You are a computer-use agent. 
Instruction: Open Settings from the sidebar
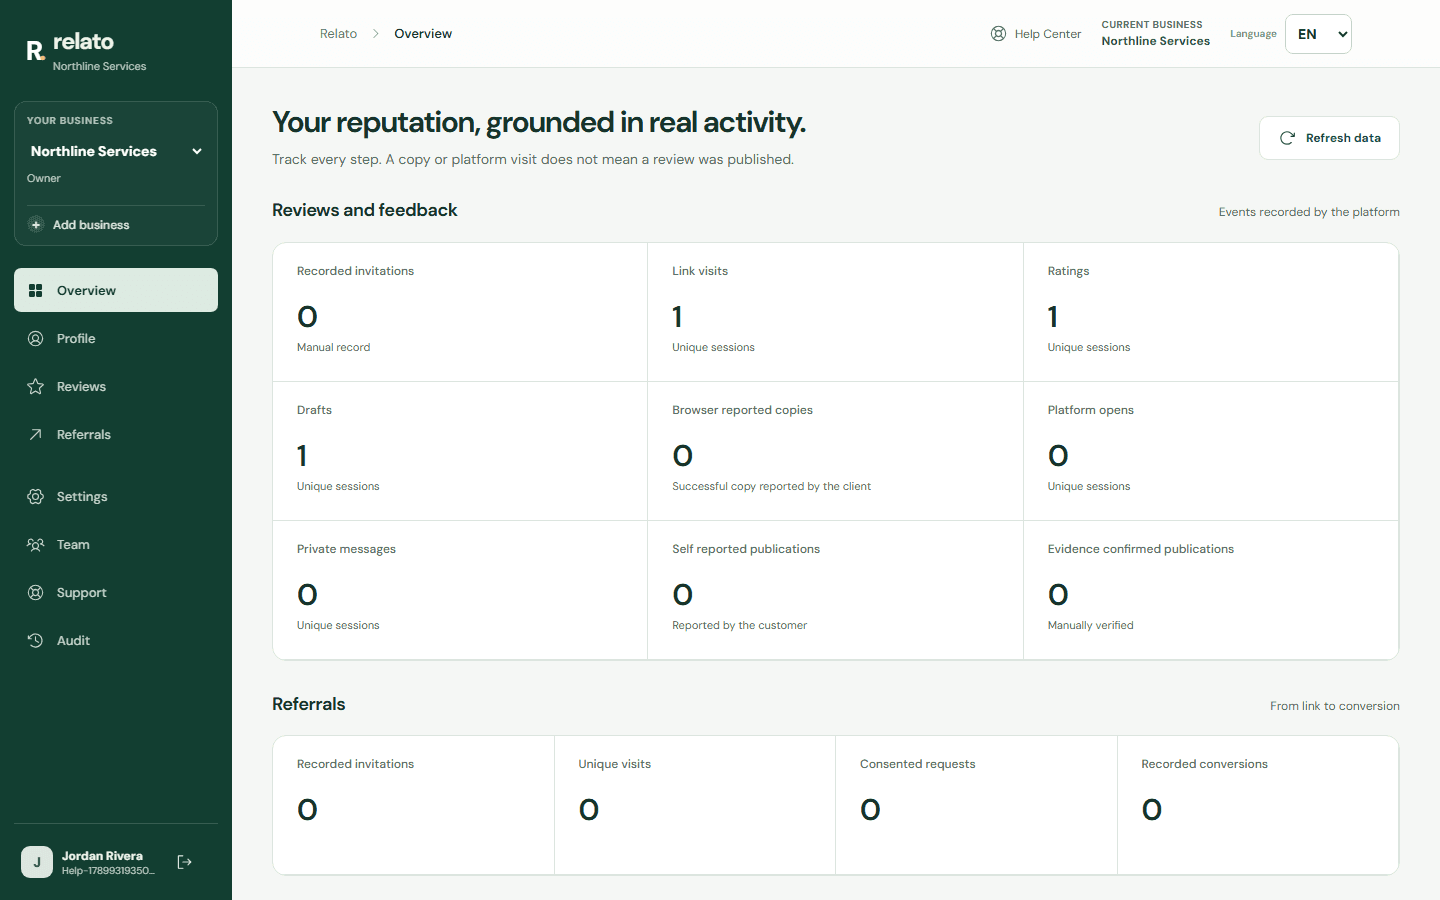click(x=116, y=496)
